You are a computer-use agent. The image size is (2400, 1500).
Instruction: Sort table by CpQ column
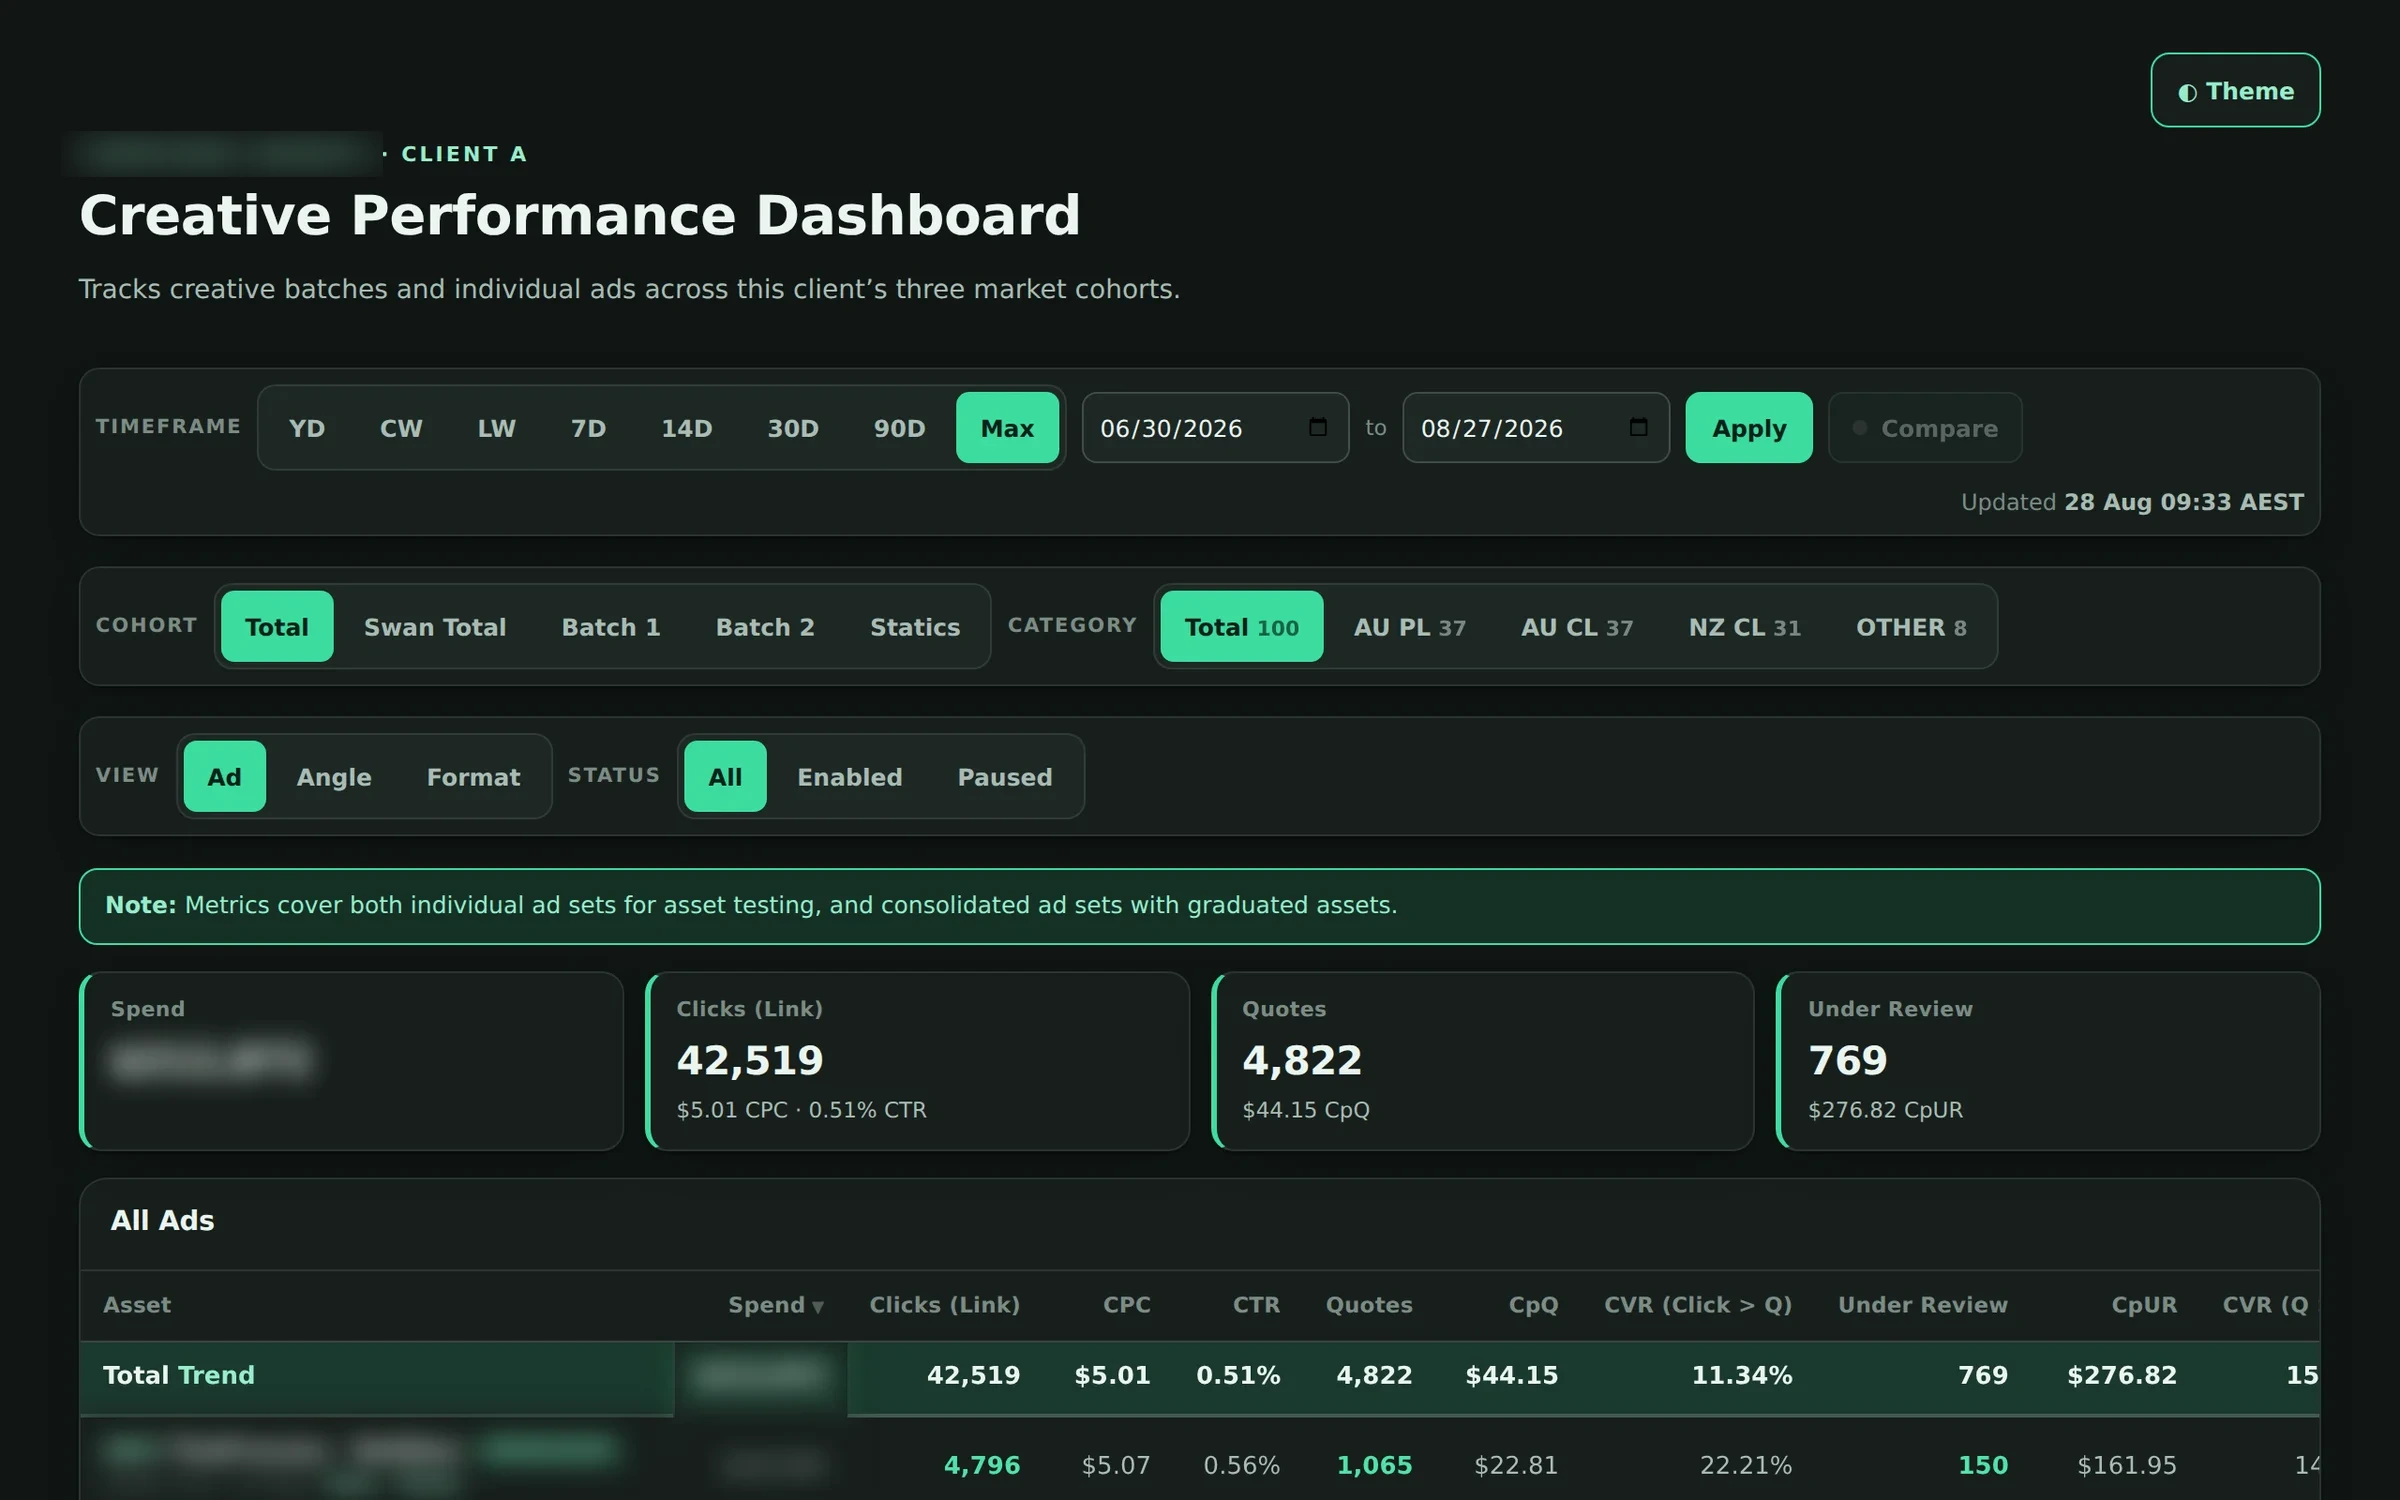(x=1534, y=1305)
